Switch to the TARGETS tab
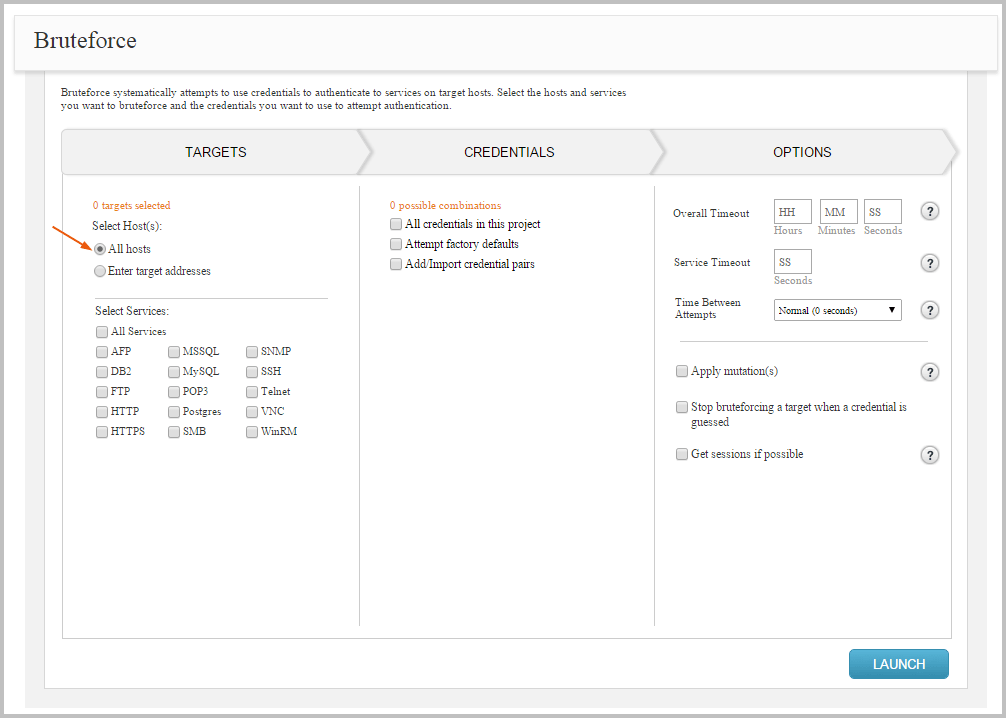The height and width of the screenshot is (718, 1006). tap(215, 152)
